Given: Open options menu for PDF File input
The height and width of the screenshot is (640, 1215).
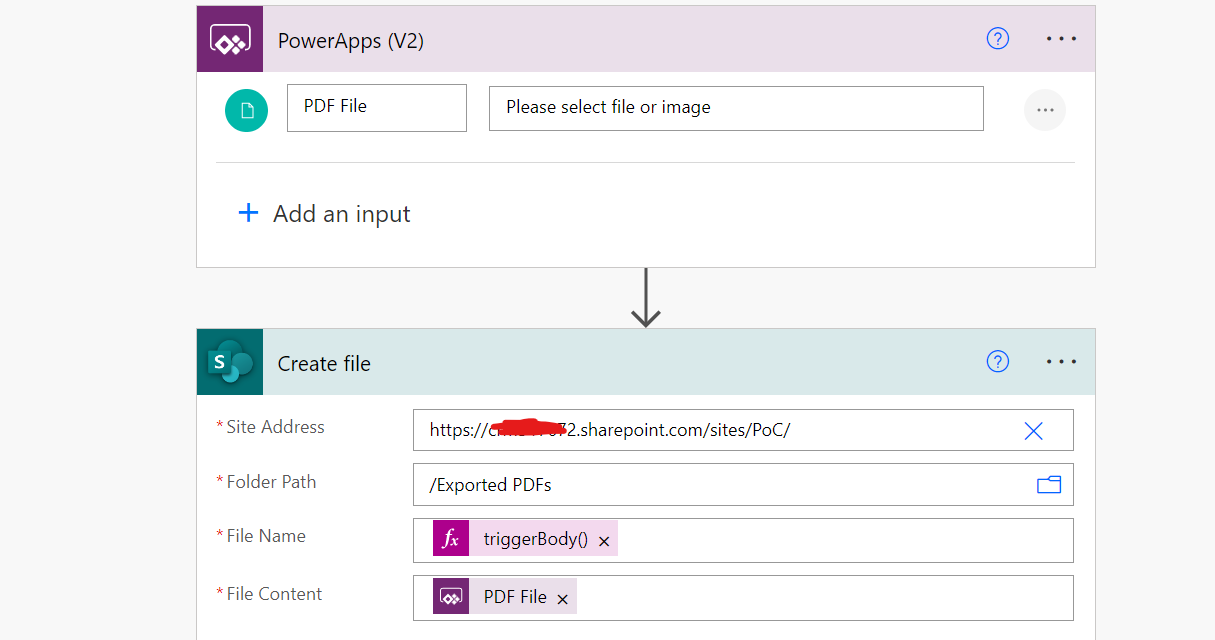Looking at the screenshot, I should tap(1045, 110).
